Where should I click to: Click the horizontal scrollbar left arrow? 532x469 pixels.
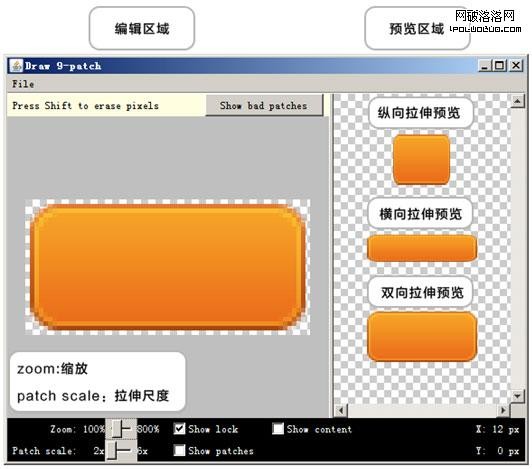click(341, 410)
